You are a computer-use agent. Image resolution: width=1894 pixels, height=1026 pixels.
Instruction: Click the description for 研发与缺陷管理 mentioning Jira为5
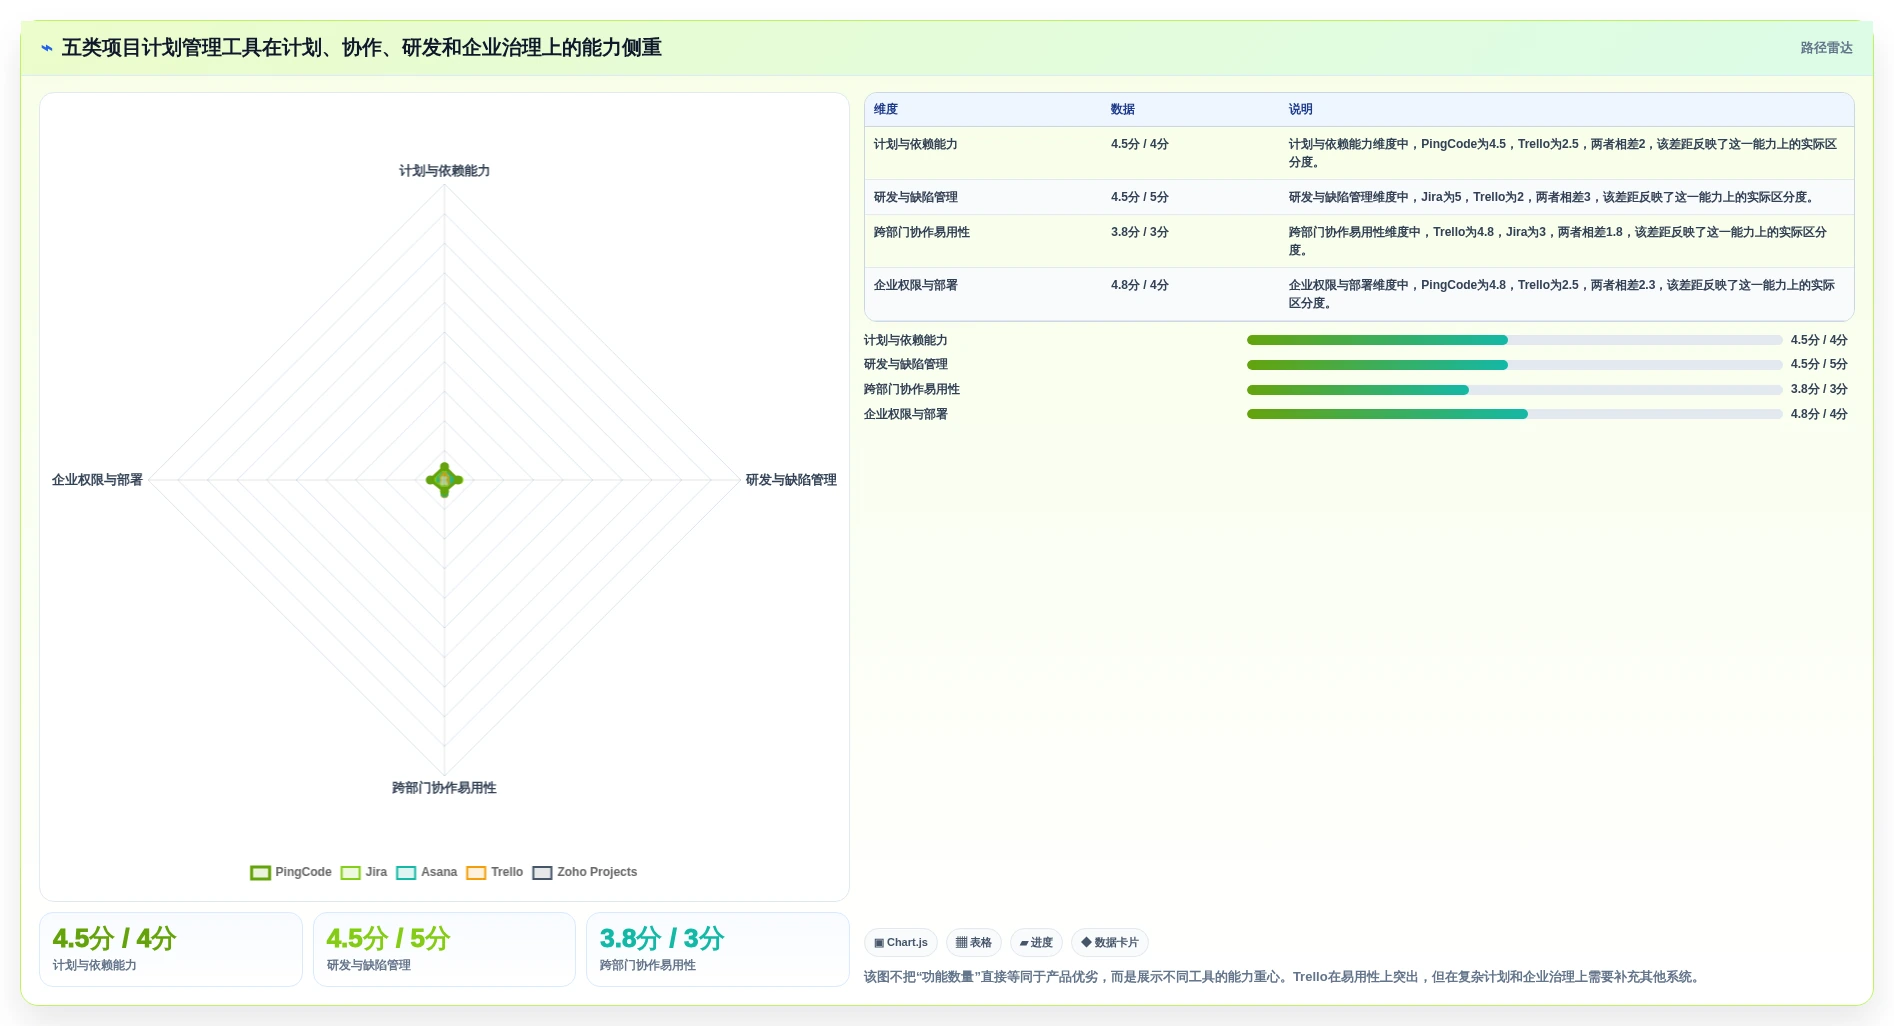coord(1551,197)
